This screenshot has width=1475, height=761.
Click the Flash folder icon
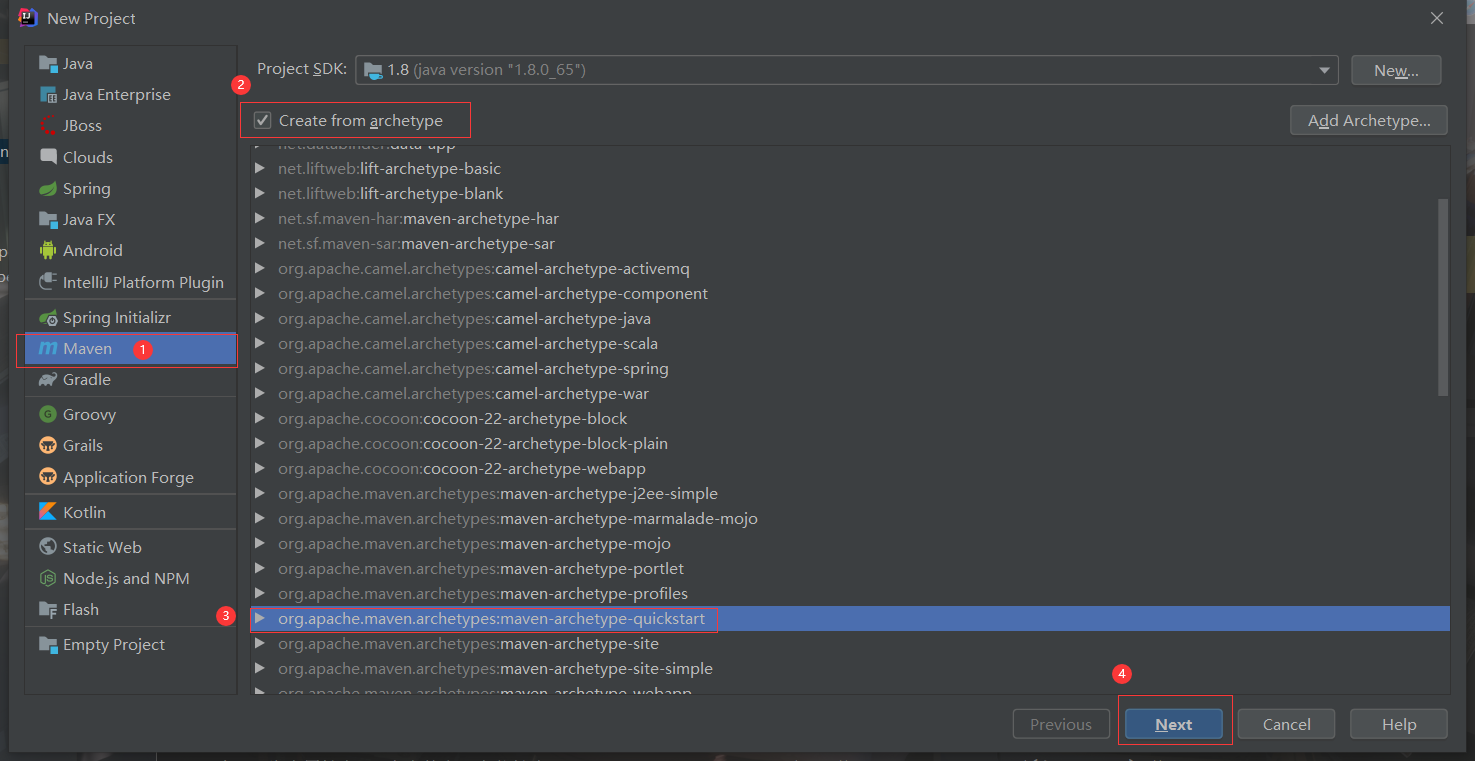48,609
